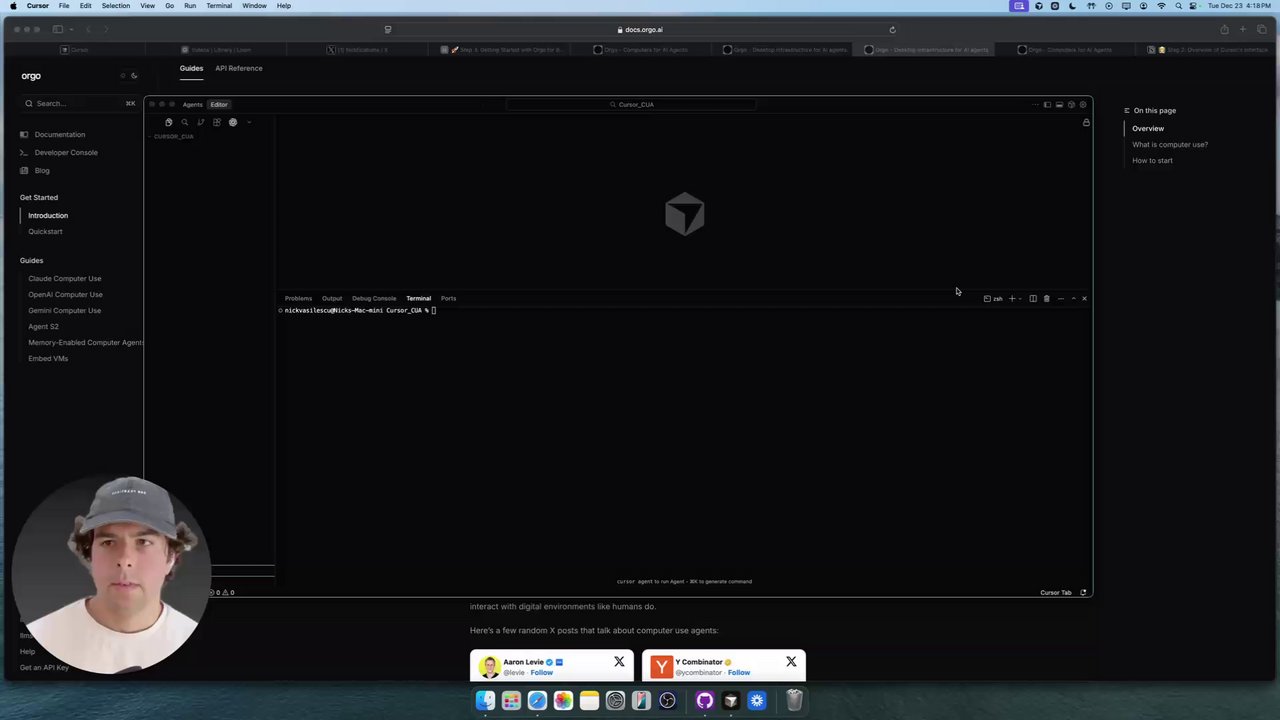
Task: Kill terminal with the trash icon
Action: click(1047, 298)
